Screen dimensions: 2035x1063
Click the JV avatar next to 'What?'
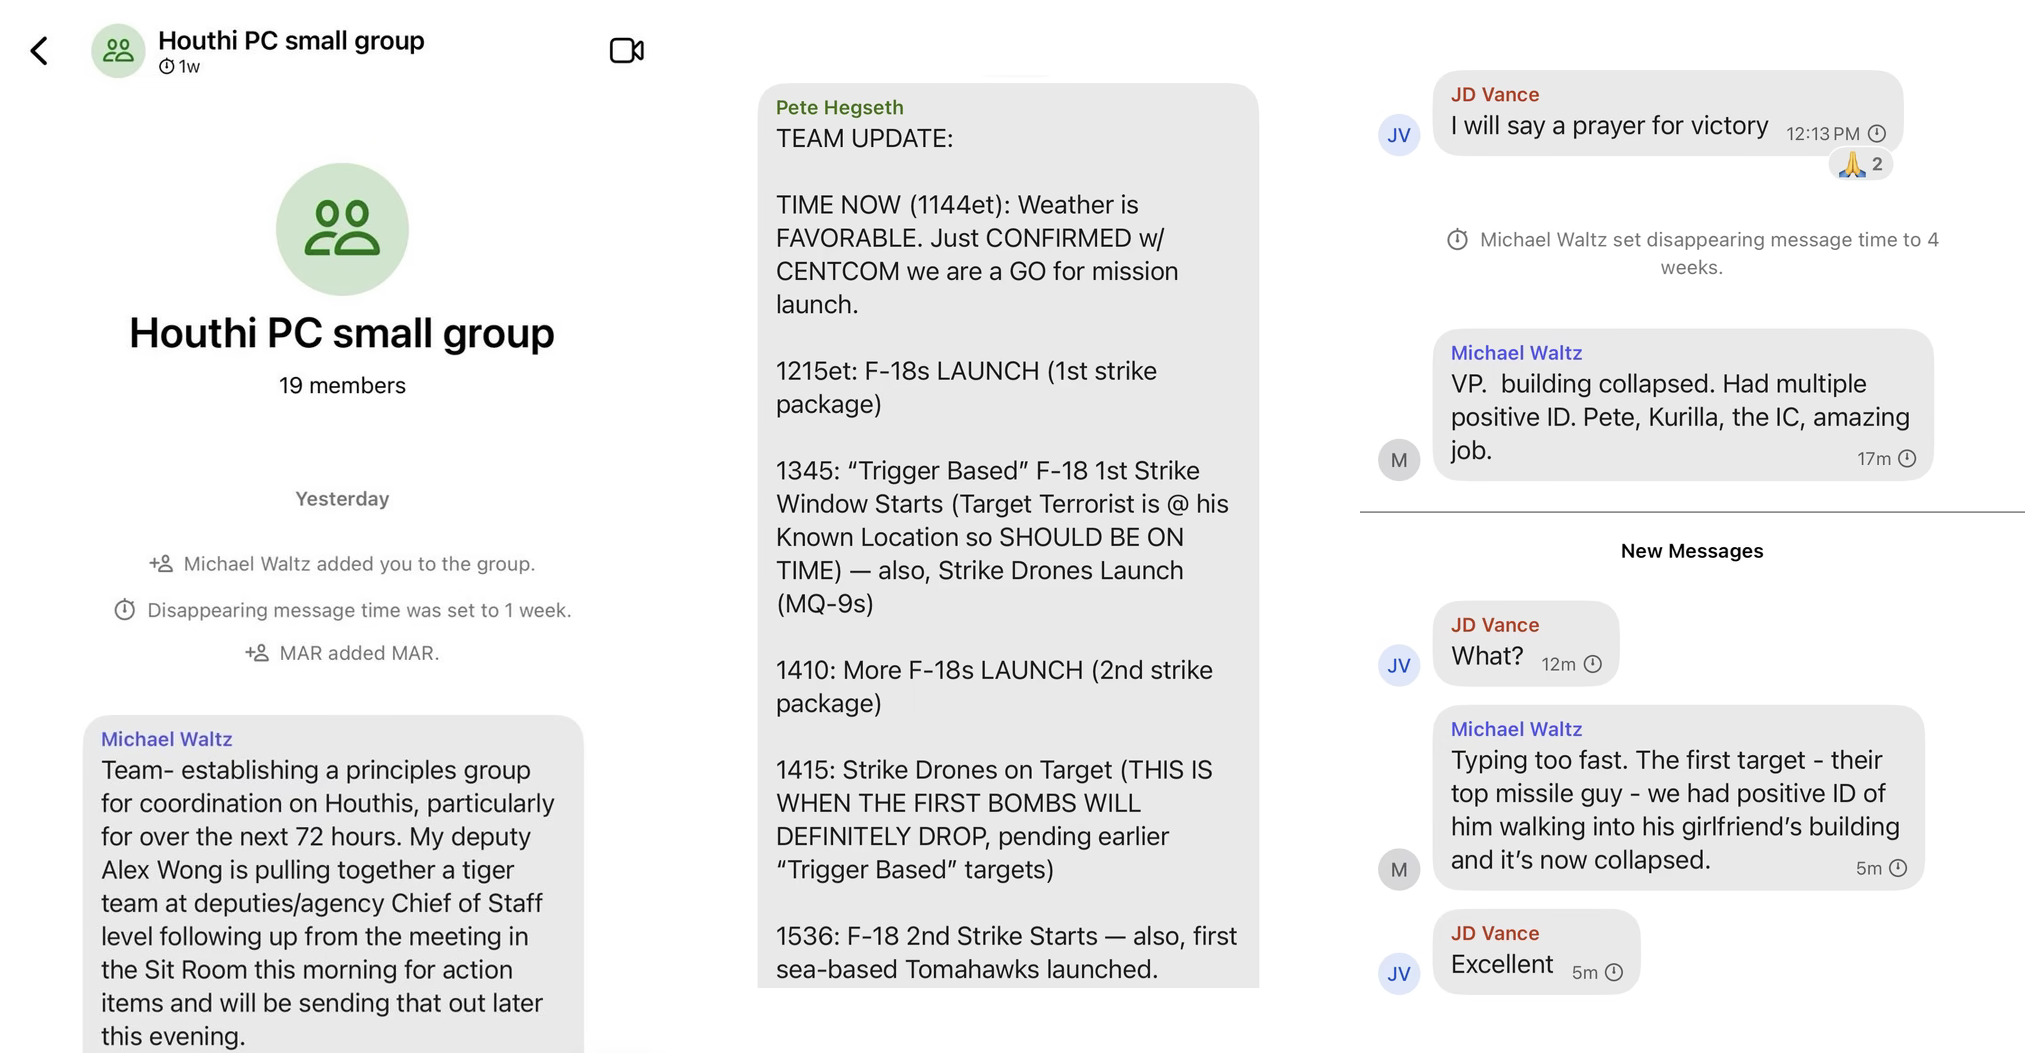[x=1398, y=665]
